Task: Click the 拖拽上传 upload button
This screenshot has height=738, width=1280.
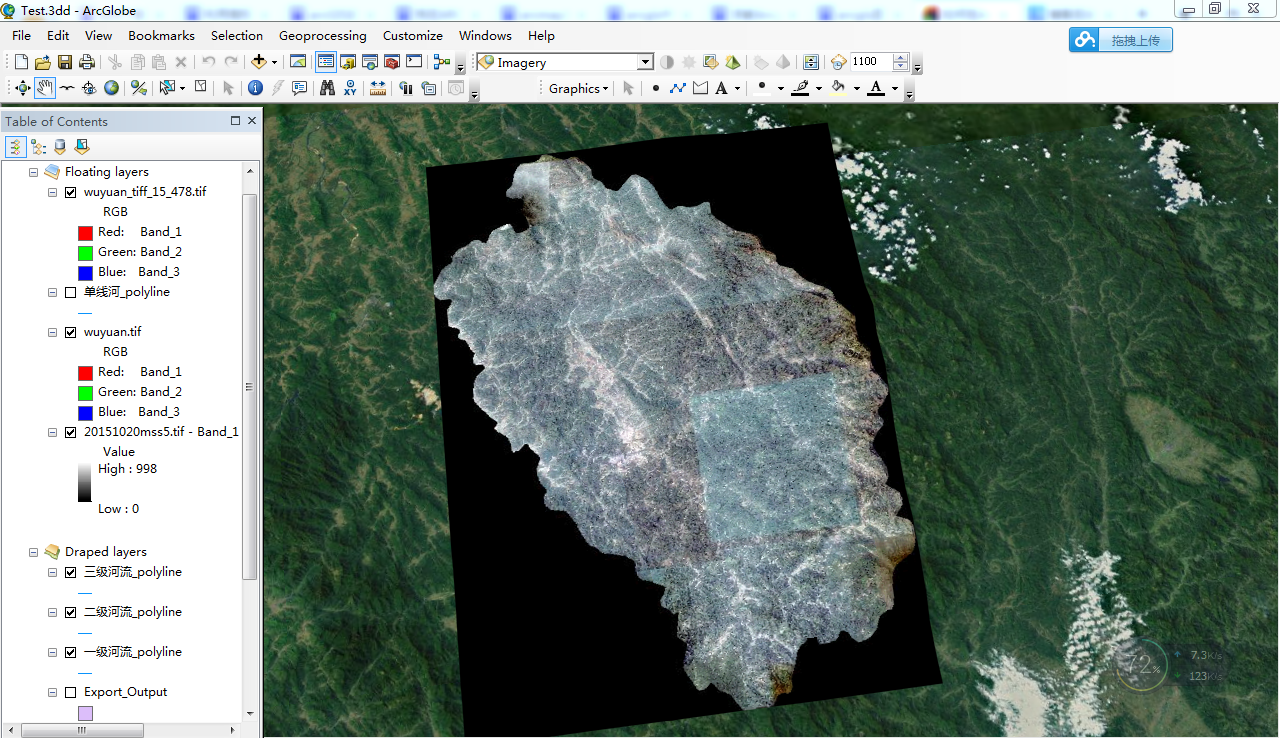Action: point(1120,40)
